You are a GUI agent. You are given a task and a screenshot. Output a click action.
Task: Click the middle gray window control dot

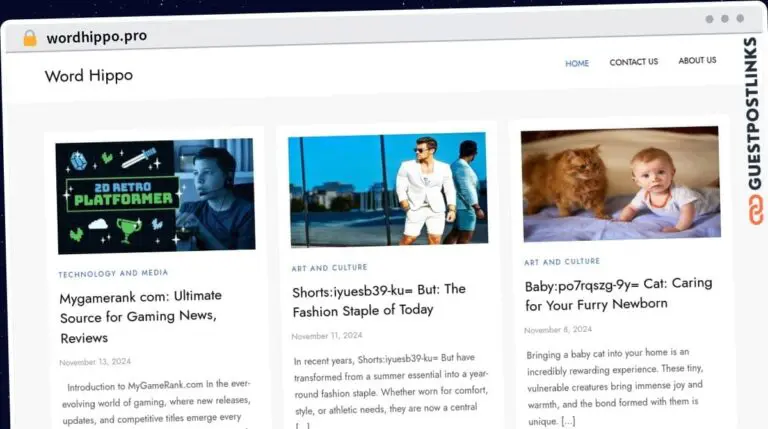tap(725, 19)
